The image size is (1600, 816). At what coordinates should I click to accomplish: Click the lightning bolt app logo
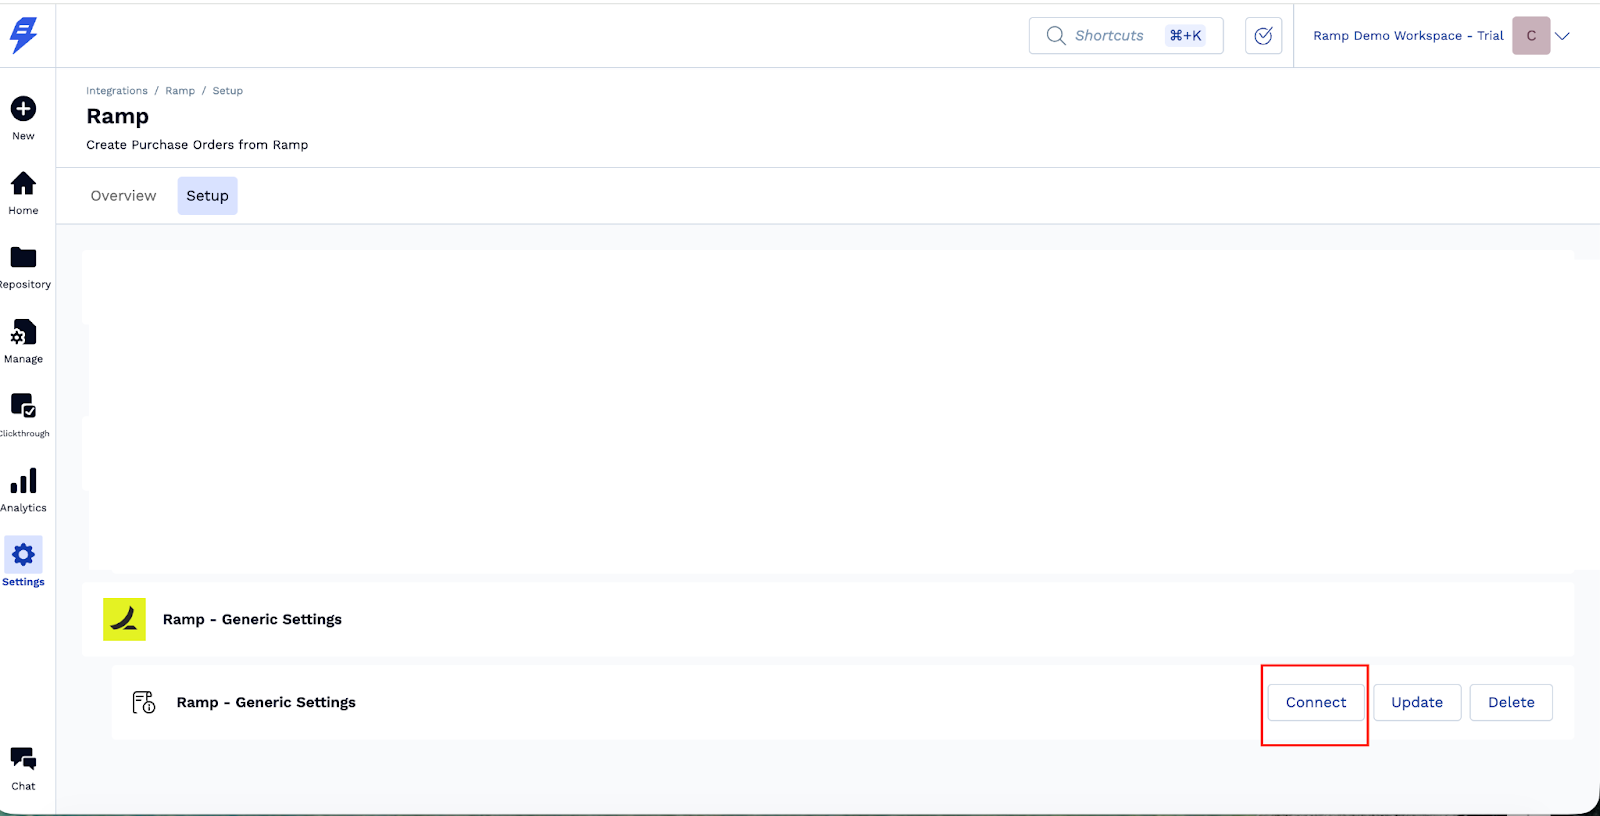click(23, 35)
